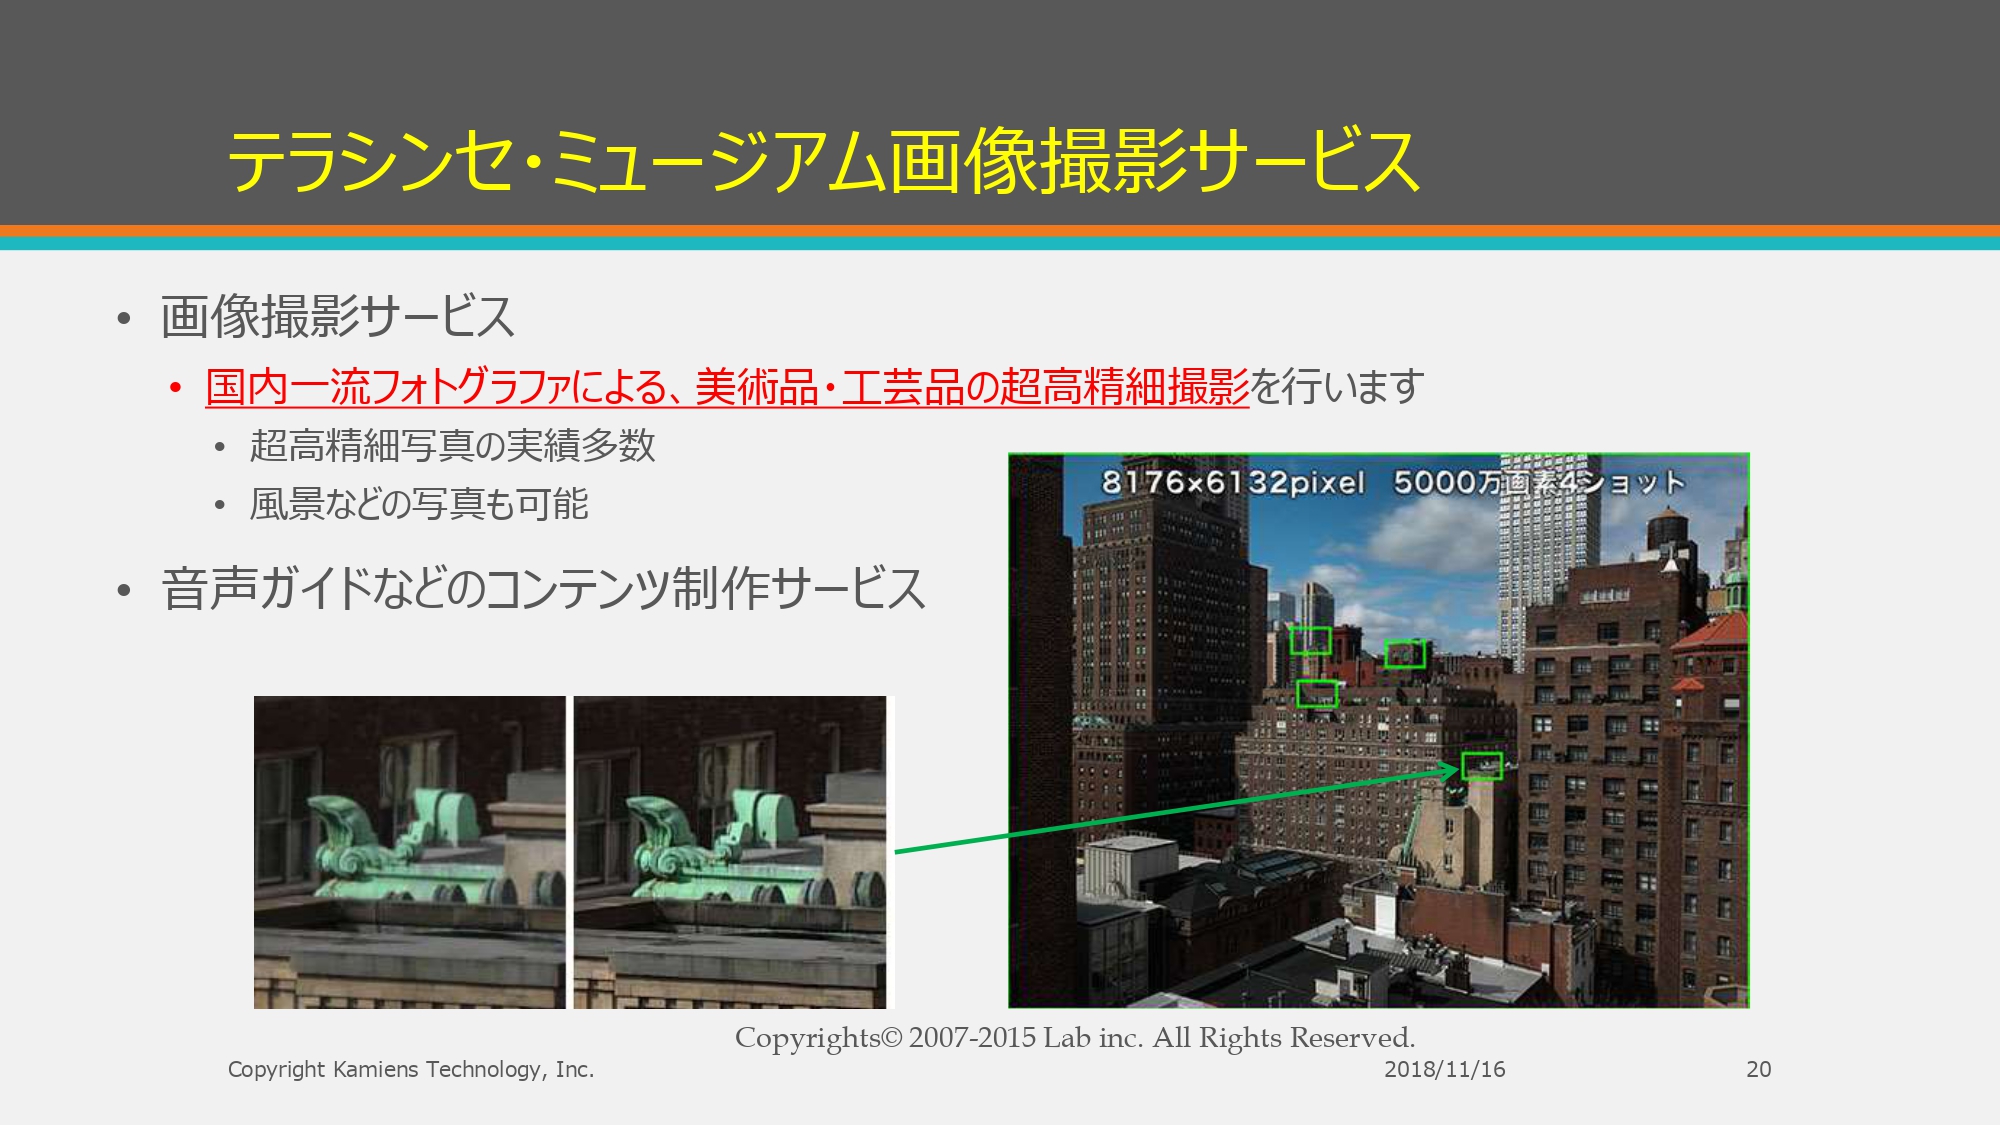Click the green box at arrow tip
Image resolution: width=2000 pixels, height=1125 pixels.
[1481, 766]
